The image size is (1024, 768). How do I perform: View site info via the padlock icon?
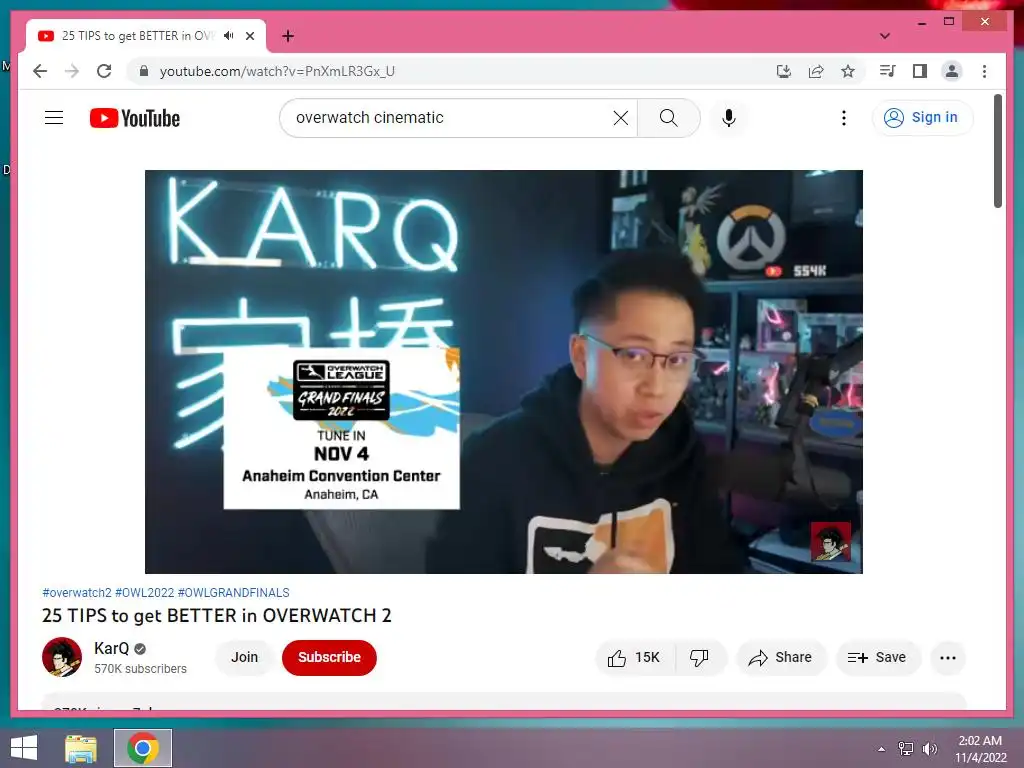(x=144, y=71)
